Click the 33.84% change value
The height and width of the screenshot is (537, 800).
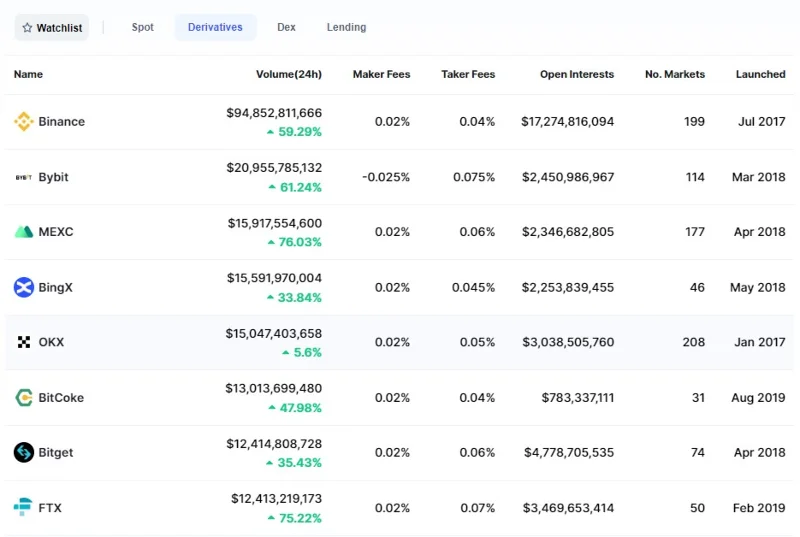[299, 297]
